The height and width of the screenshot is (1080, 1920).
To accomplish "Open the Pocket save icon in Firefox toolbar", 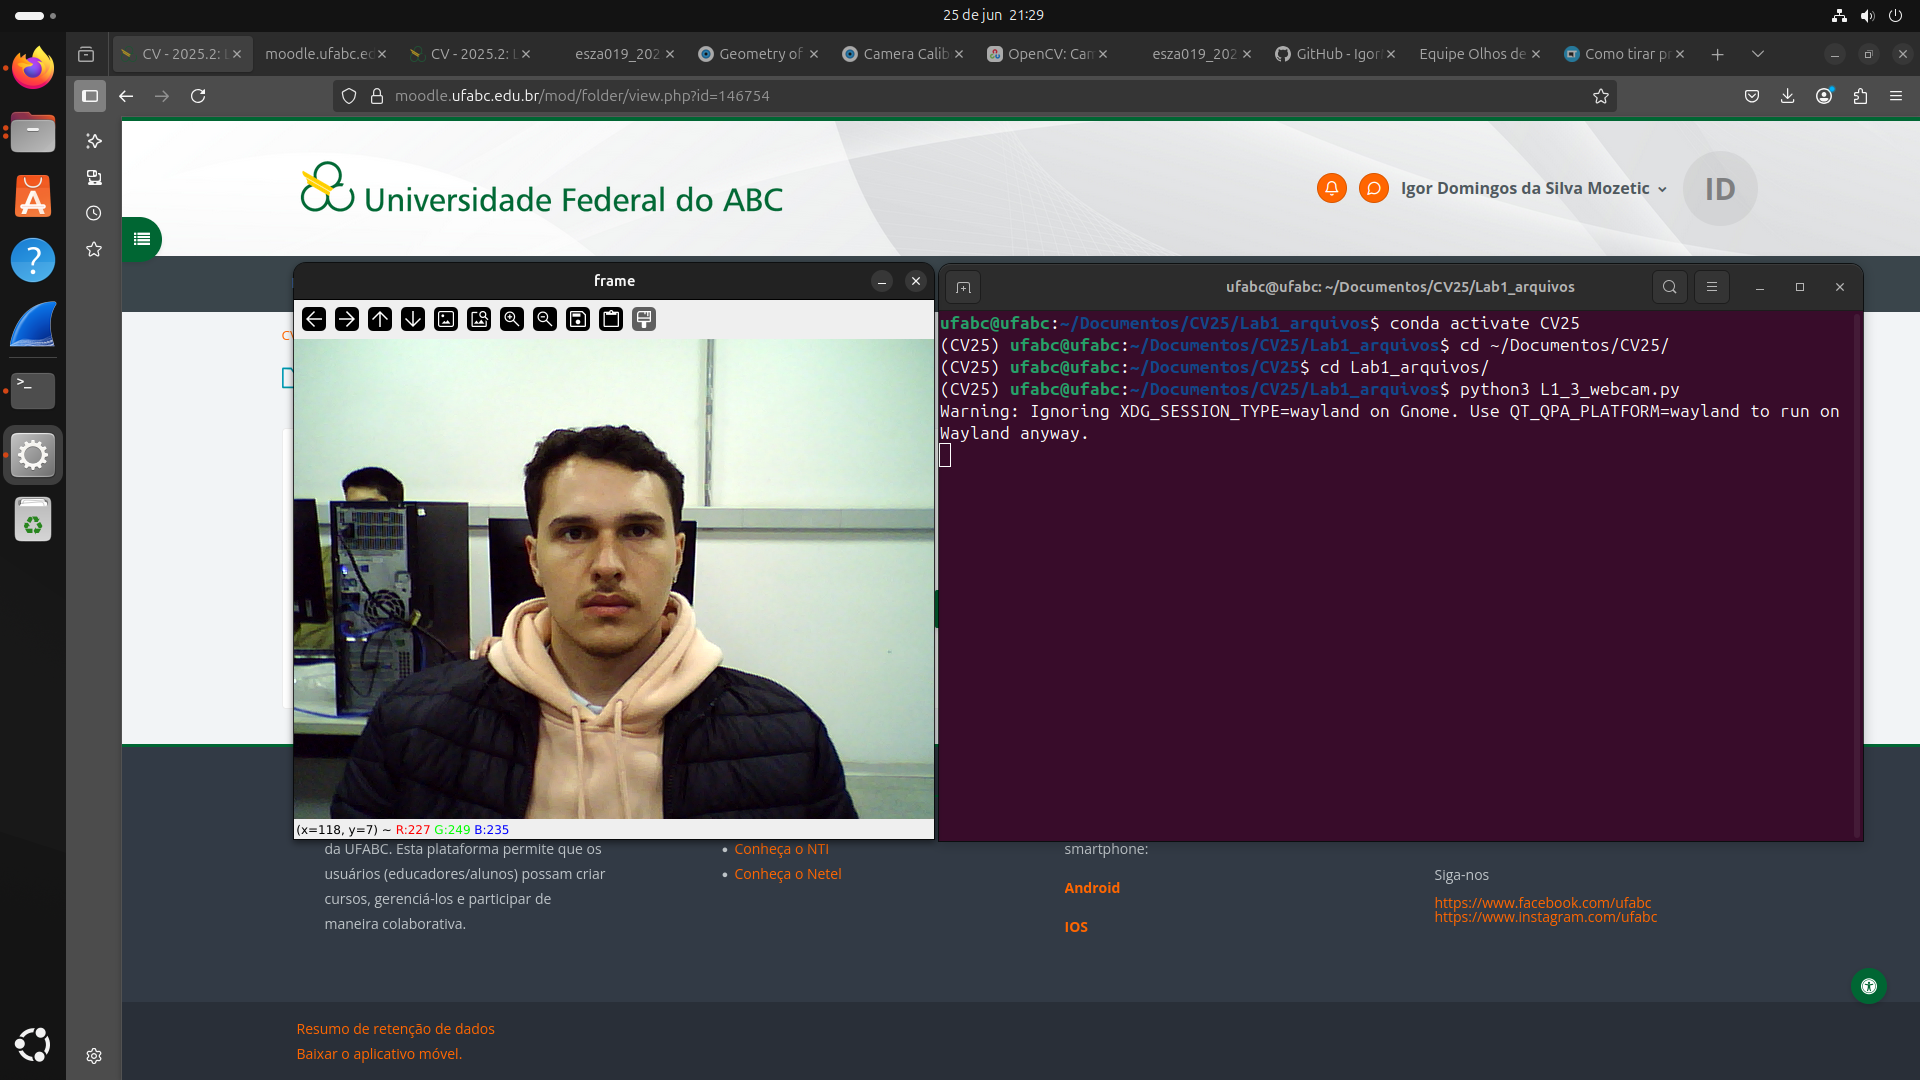I will click(1752, 96).
